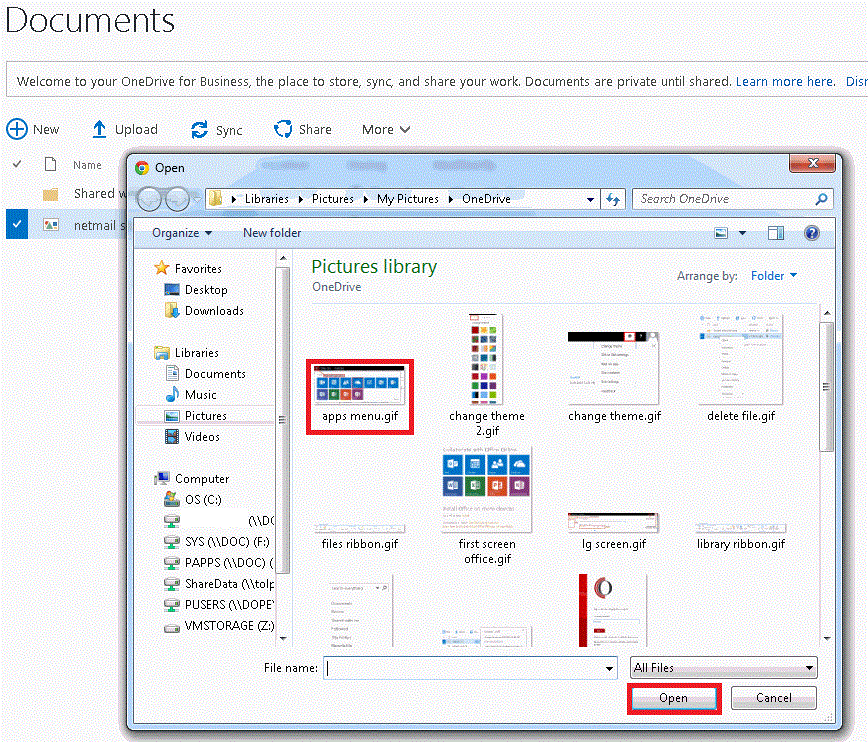The height and width of the screenshot is (742, 868).
Task: Click the Shared folder icon
Action: tap(50, 194)
